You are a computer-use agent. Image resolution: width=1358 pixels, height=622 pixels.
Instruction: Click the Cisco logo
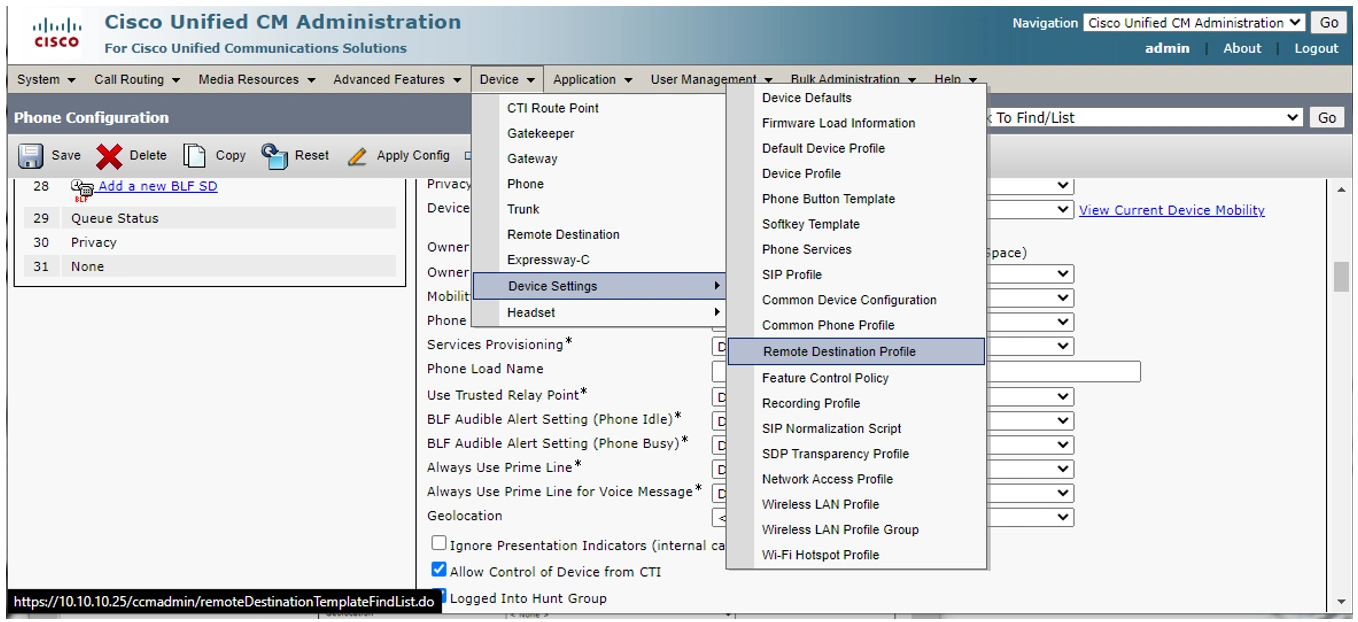[x=56, y=32]
